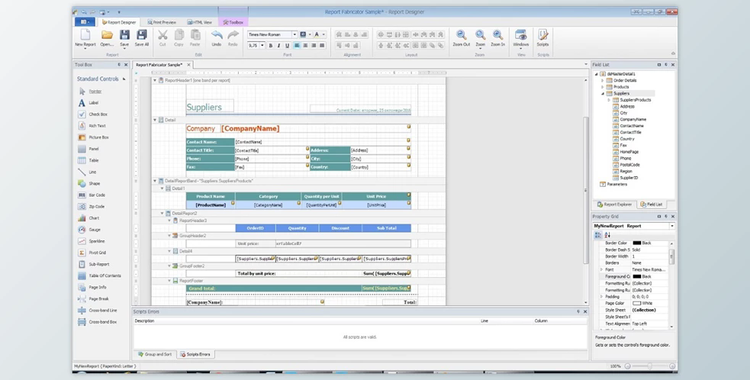Viewport: 750px width, 380px height.
Task: Switch to the Report Explorer tab
Action: coord(615,204)
